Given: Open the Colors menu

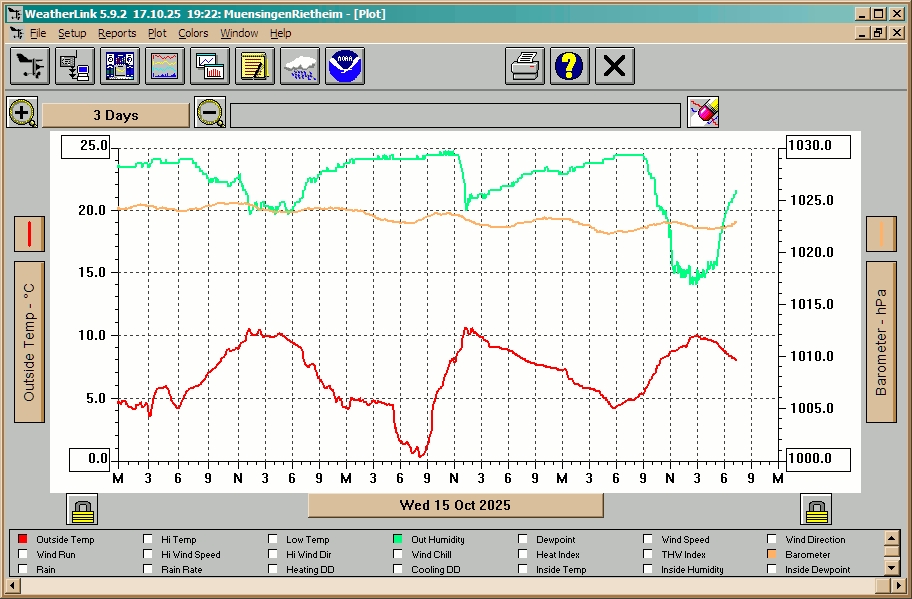Looking at the screenshot, I should point(193,33).
